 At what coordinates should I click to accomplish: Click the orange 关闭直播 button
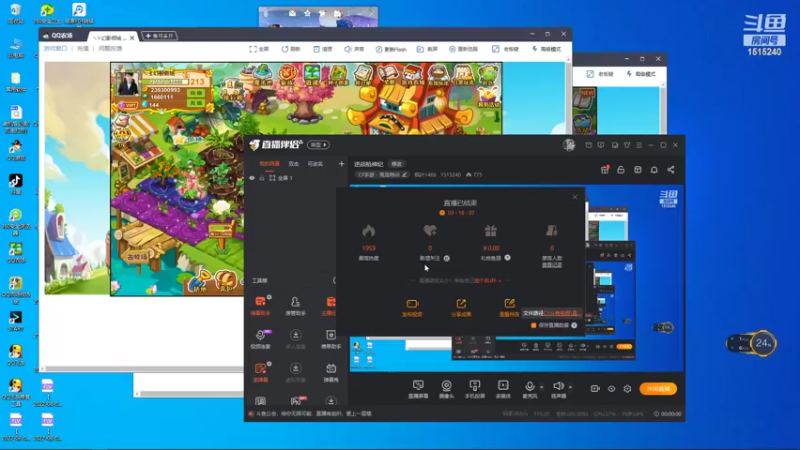pos(658,389)
